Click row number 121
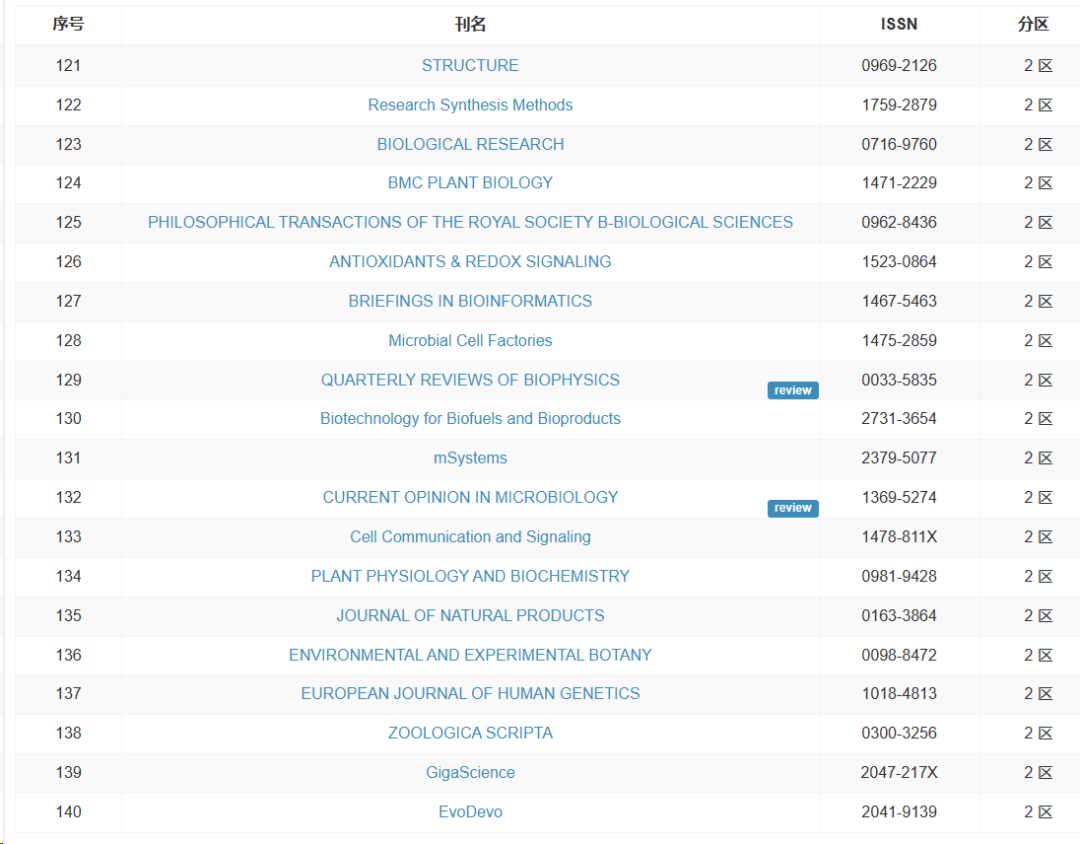Image resolution: width=1080 pixels, height=844 pixels. [68, 65]
